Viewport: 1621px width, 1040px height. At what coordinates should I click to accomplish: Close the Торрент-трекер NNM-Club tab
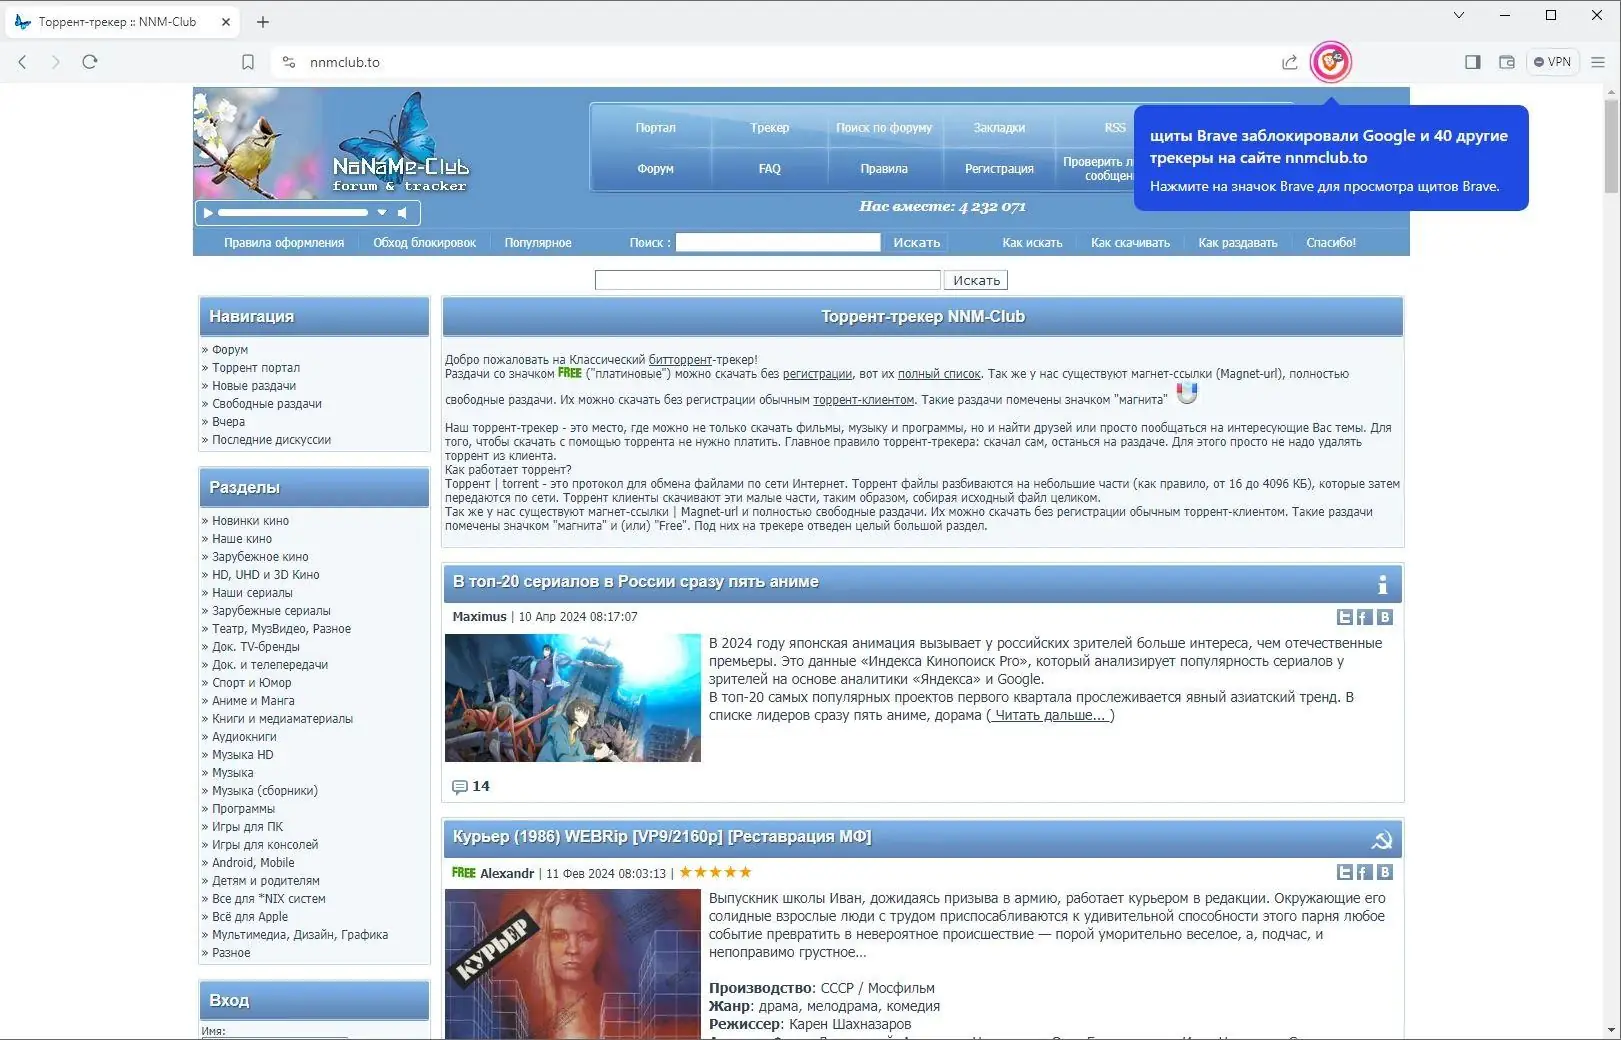(x=226, y=22)
